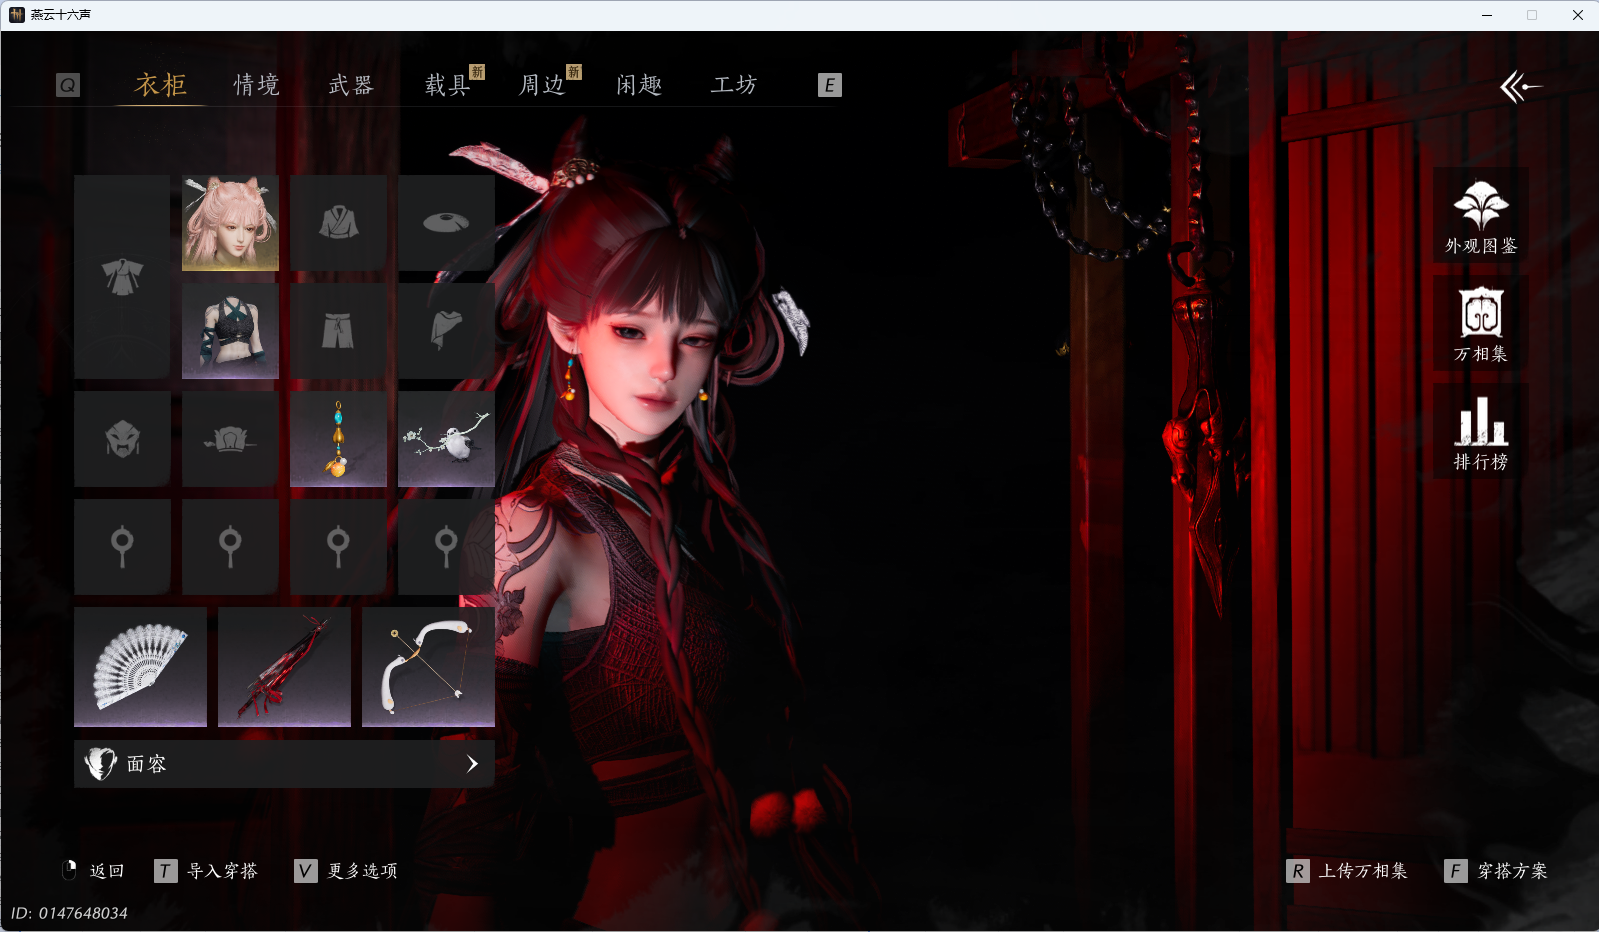This screenshot has height=932, width=1599.
Task: Select the black crop top outfit thumbnail
Action: point(230,331)
